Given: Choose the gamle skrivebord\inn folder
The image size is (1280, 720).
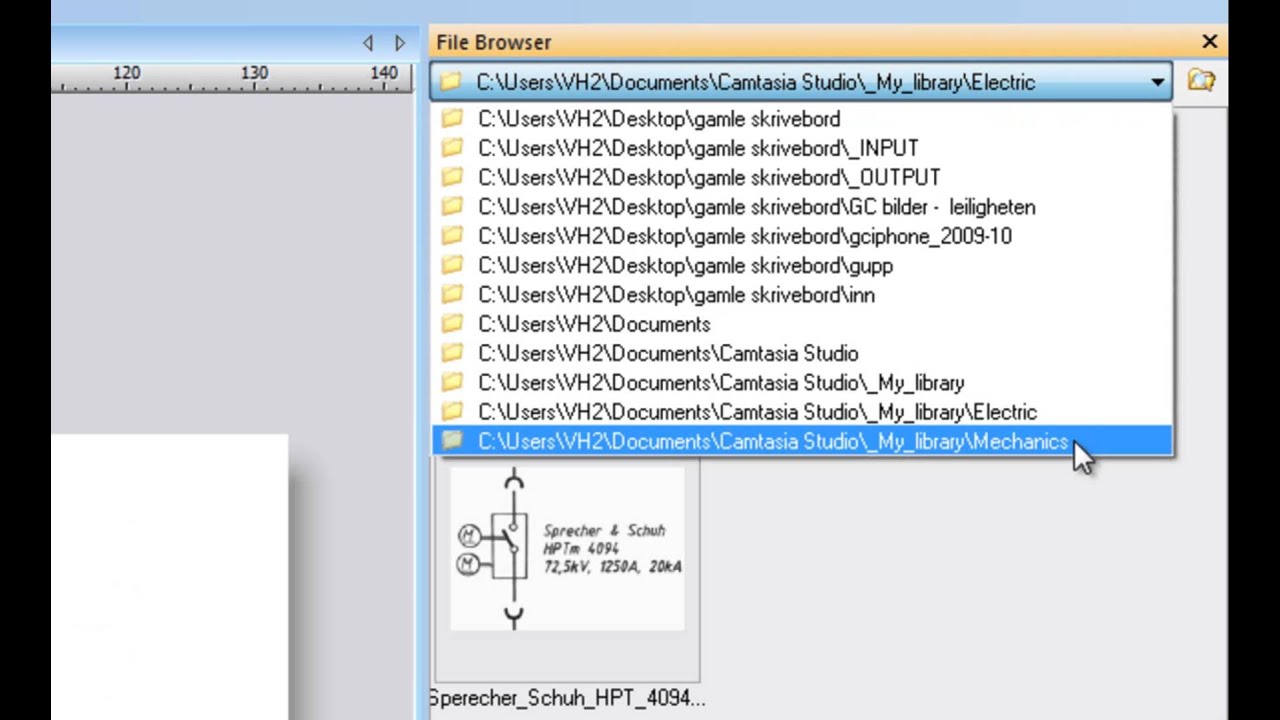Looking at the screenshot, I should (x=801, y=295).
